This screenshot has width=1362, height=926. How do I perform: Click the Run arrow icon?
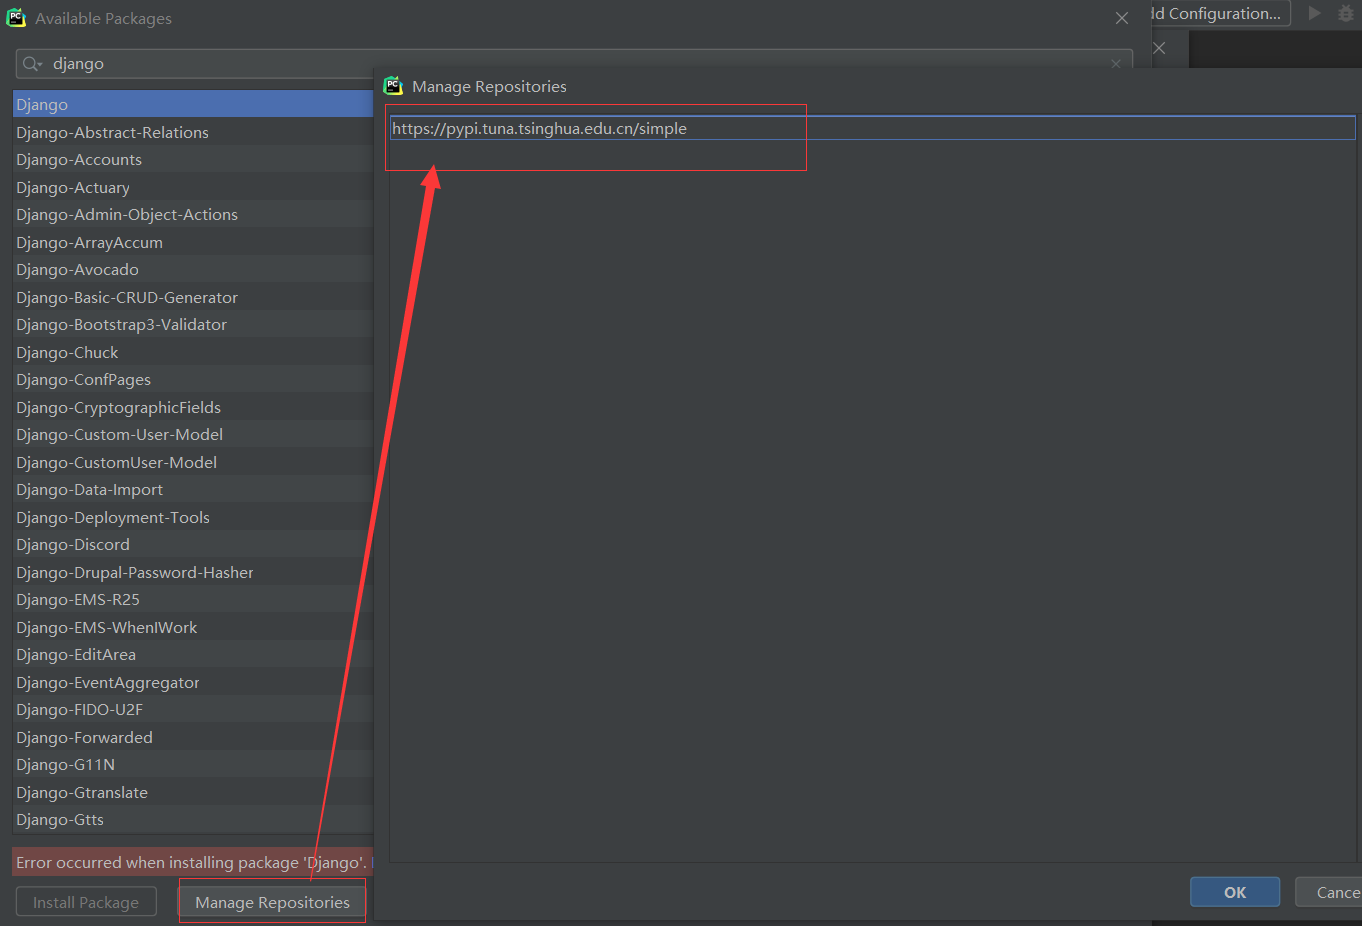[1315, 13]
